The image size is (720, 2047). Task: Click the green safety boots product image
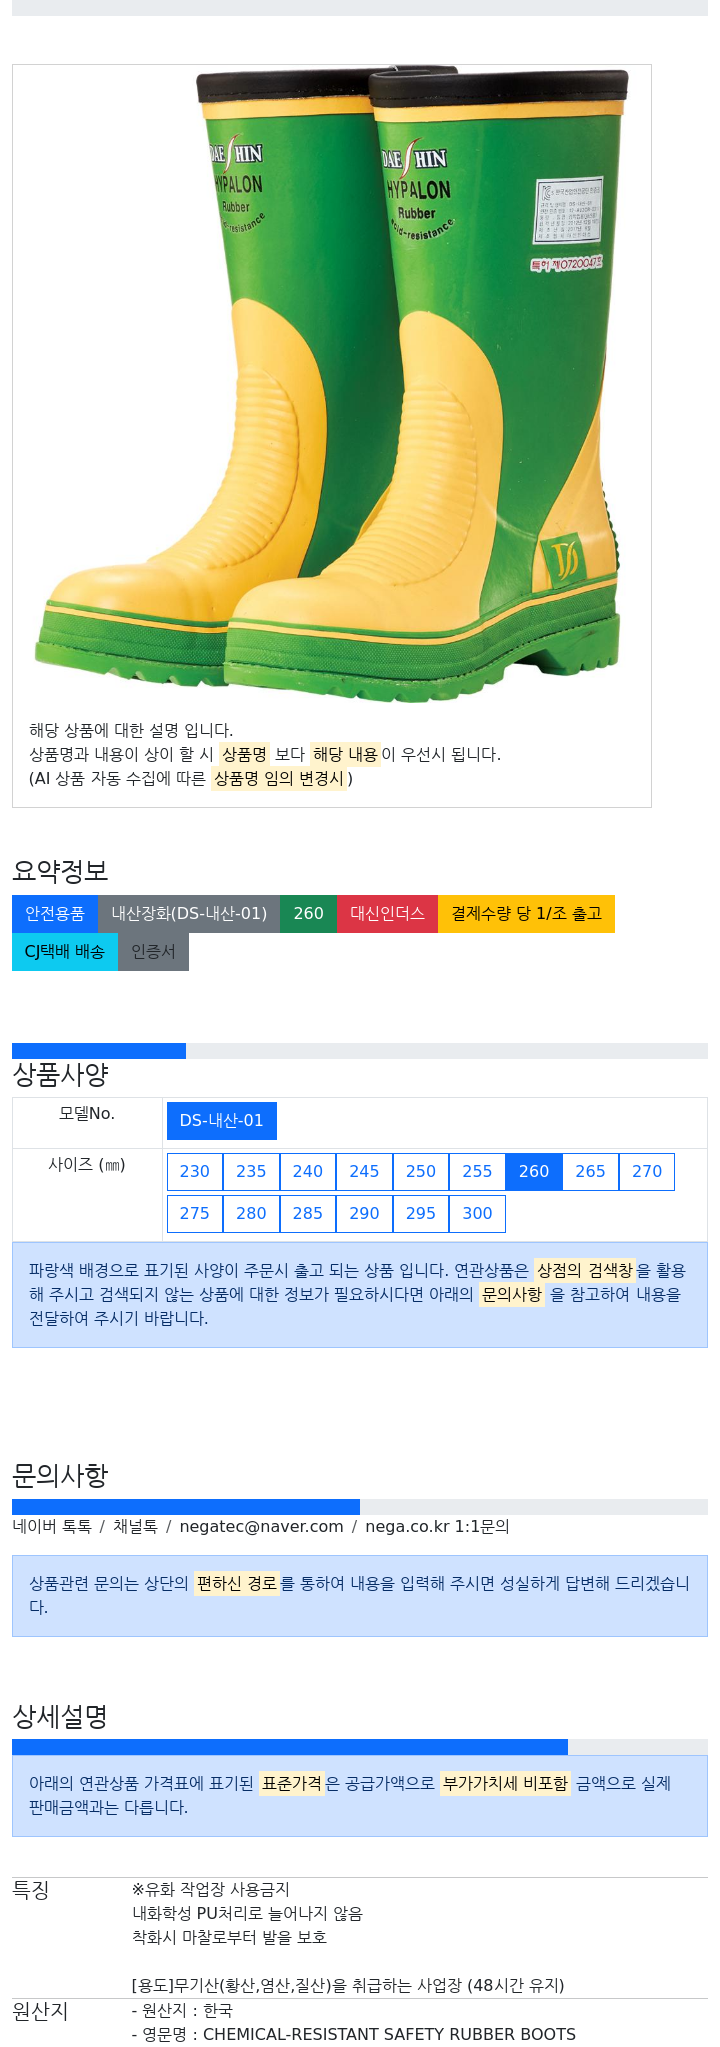(x=332, y=385)
